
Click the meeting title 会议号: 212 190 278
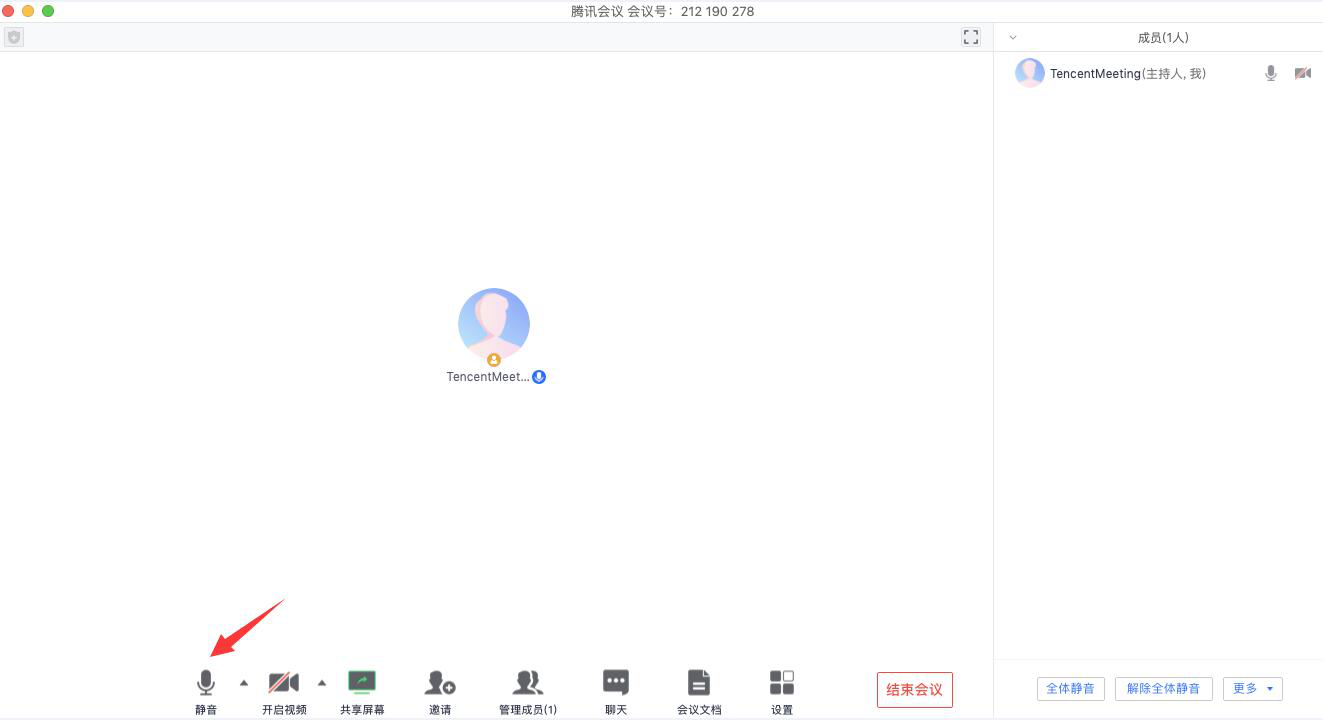(662, 12)
